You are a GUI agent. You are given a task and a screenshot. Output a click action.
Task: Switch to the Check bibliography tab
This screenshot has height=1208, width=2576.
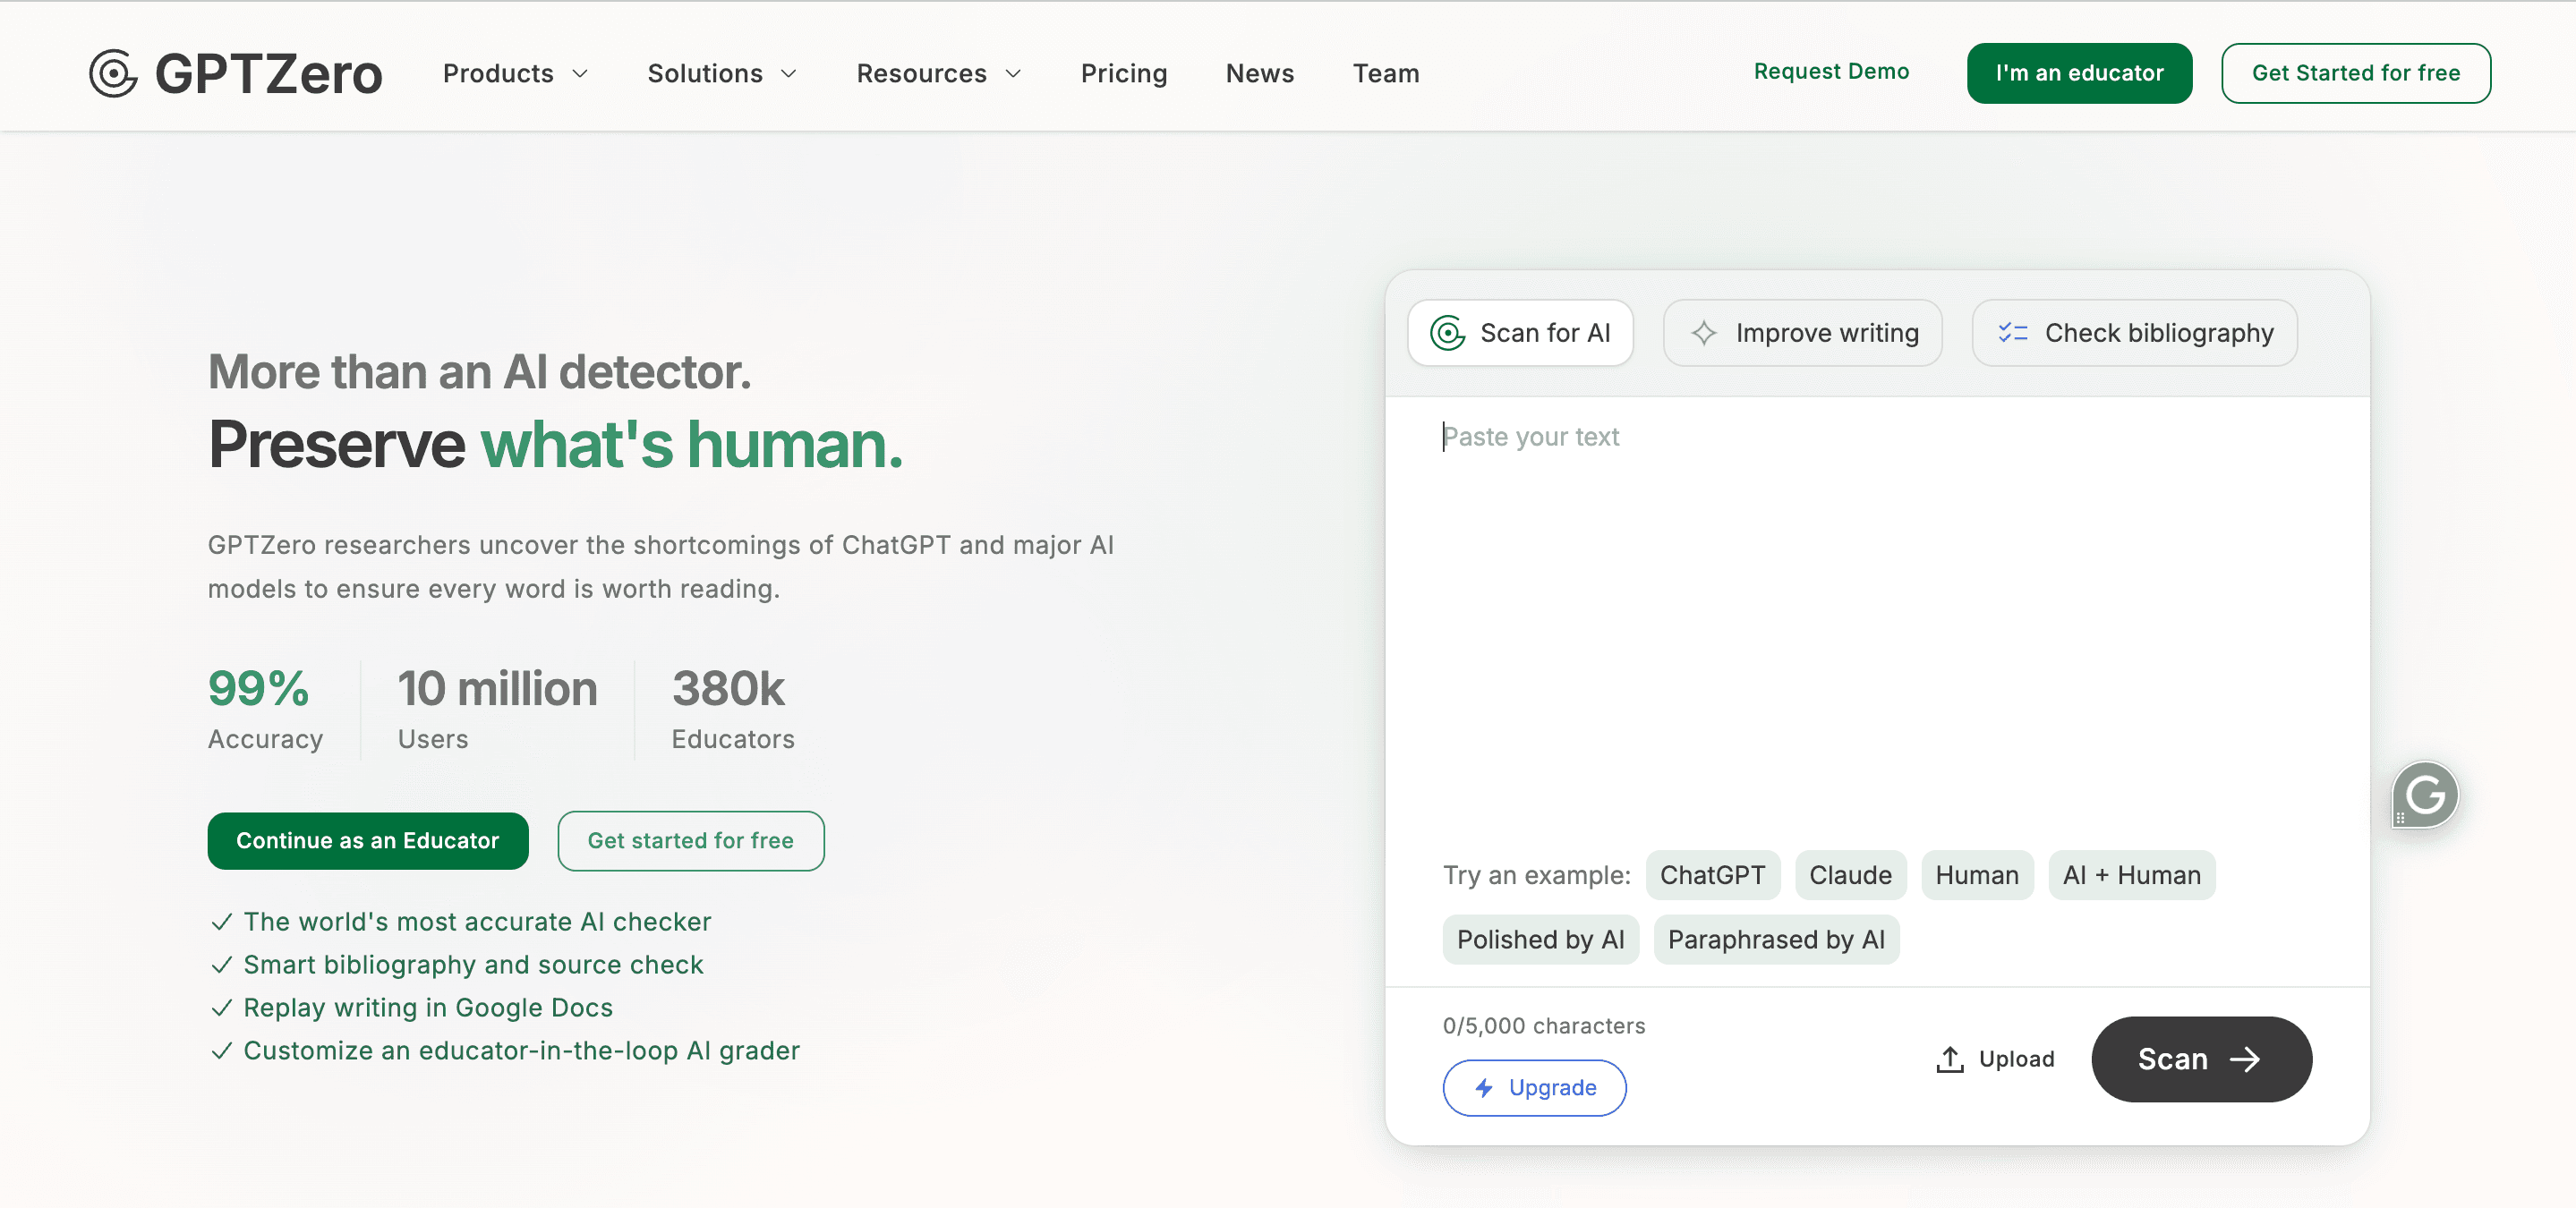click(x=2134, y=333)
